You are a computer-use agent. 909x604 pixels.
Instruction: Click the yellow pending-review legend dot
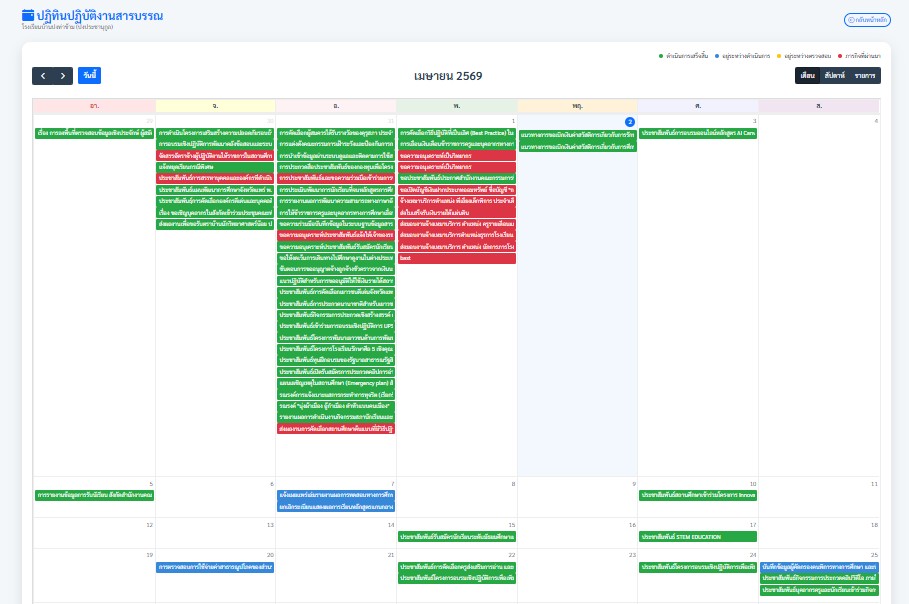778,56
